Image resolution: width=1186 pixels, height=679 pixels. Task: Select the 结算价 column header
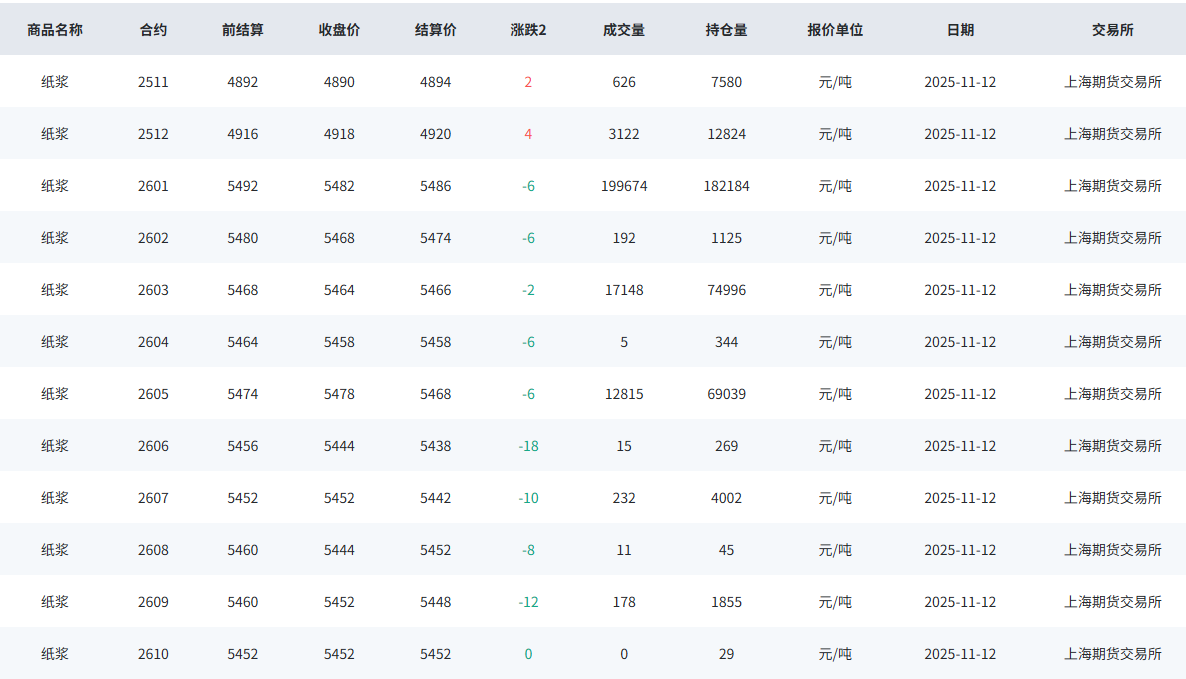pos(435,30)
